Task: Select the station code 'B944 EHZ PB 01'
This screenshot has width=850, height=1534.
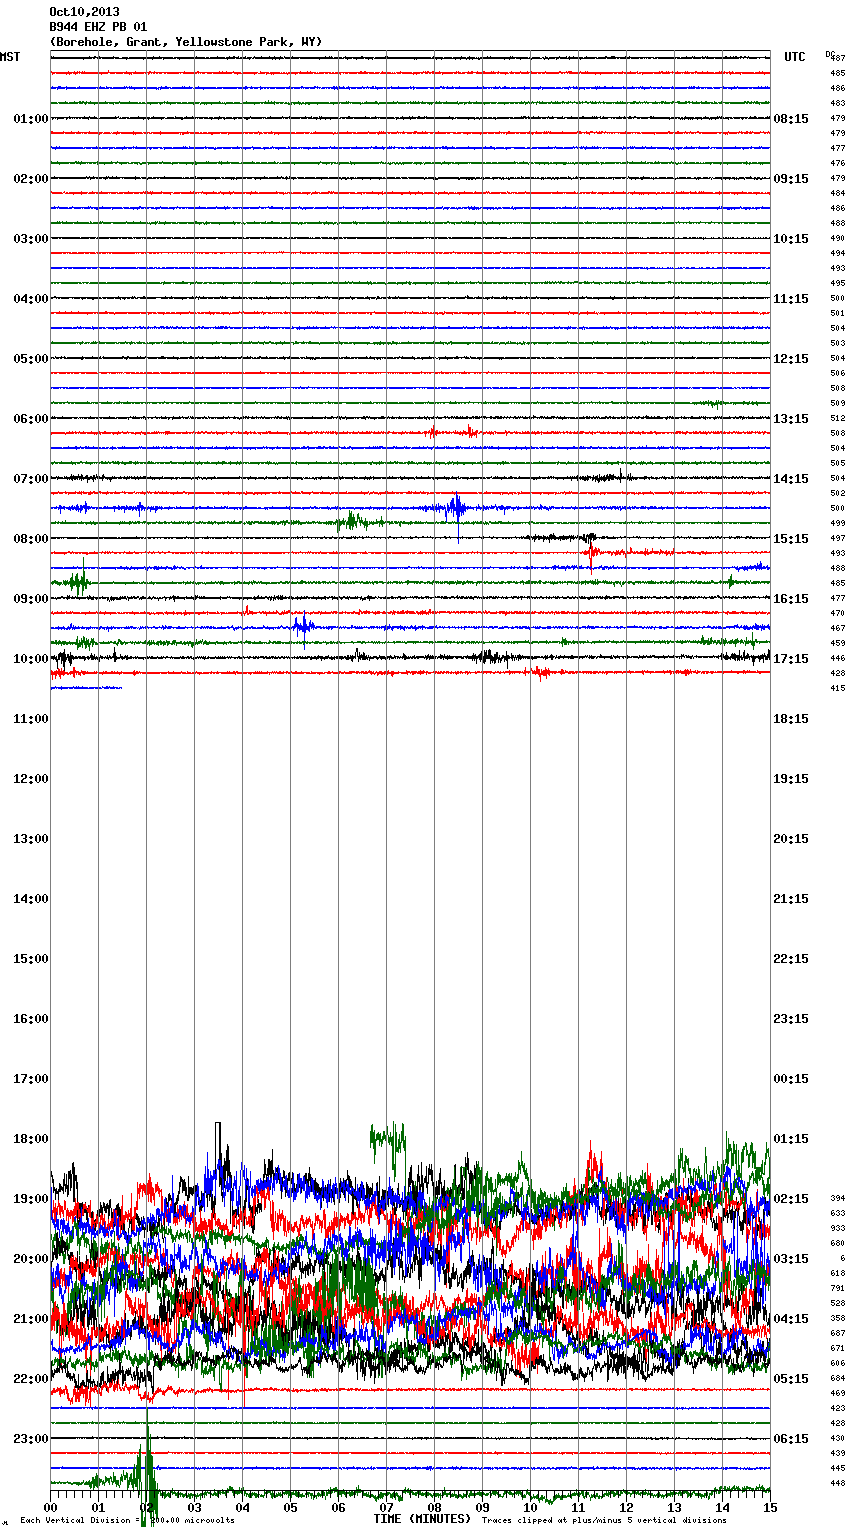Action: (x=98, y=27)
